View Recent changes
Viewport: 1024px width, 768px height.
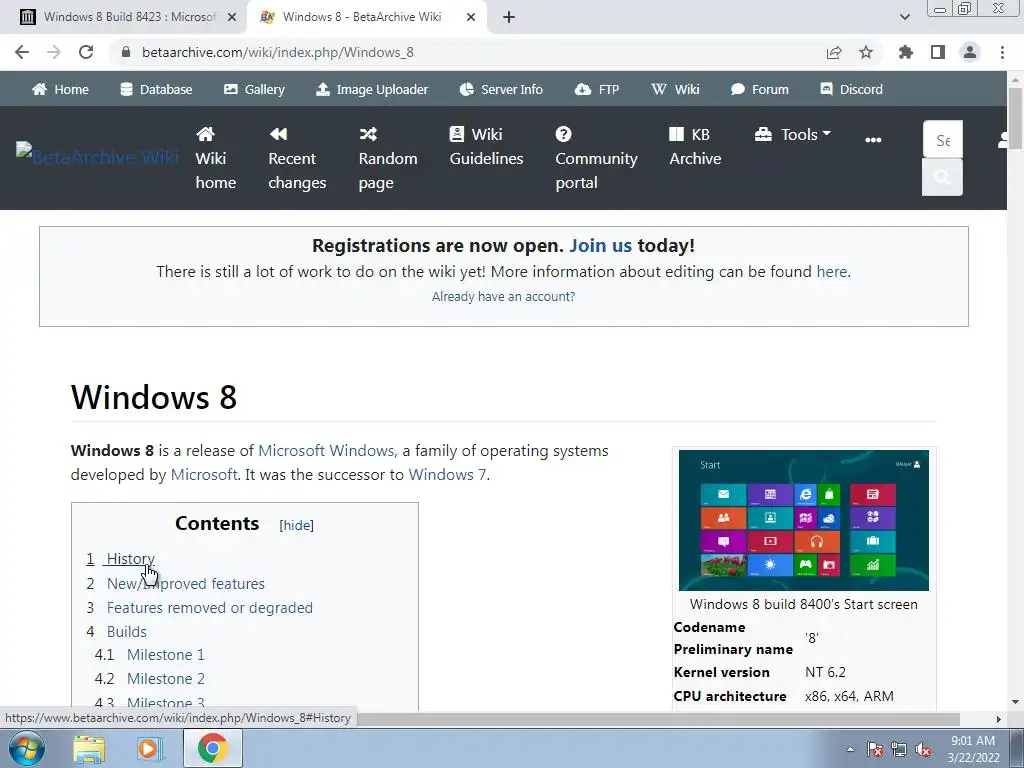[x=297, y=158]
